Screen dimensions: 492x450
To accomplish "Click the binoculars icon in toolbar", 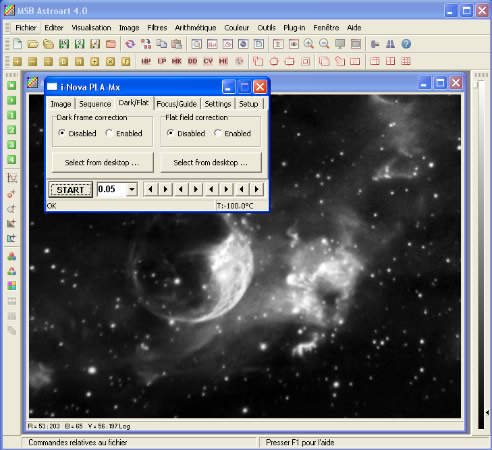I will point(390,44).
